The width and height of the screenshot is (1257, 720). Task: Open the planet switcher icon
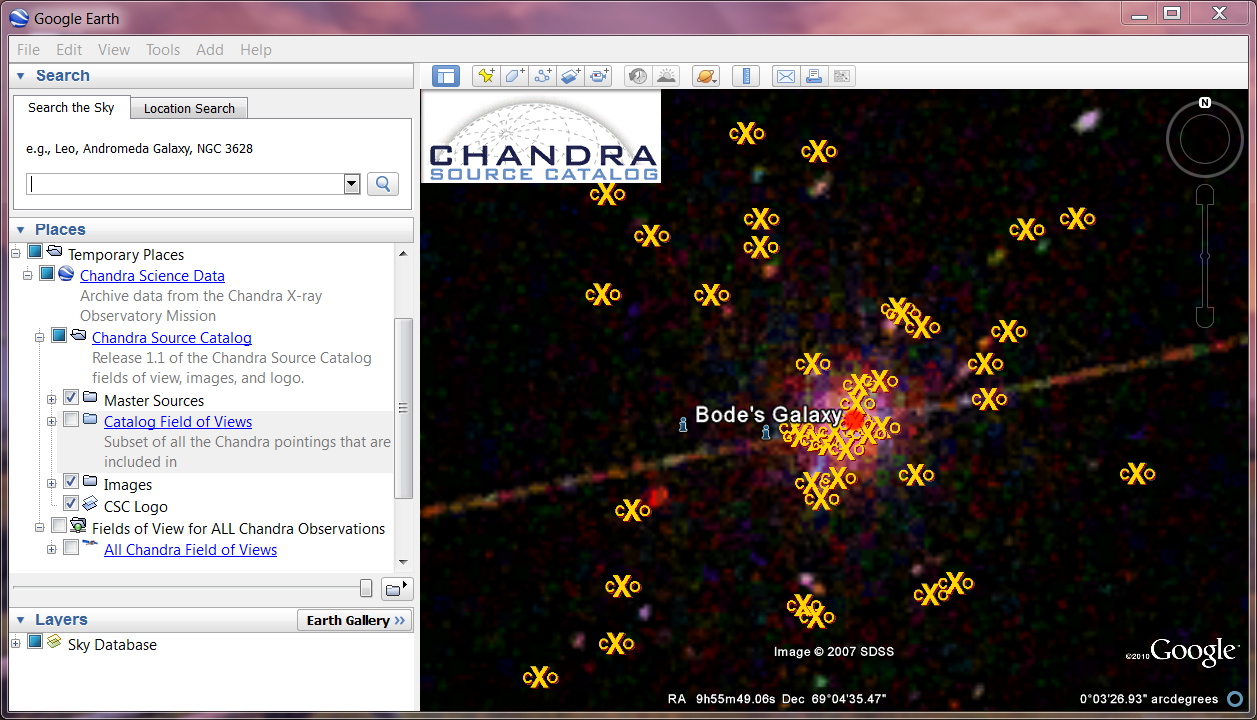pos(704,76)
